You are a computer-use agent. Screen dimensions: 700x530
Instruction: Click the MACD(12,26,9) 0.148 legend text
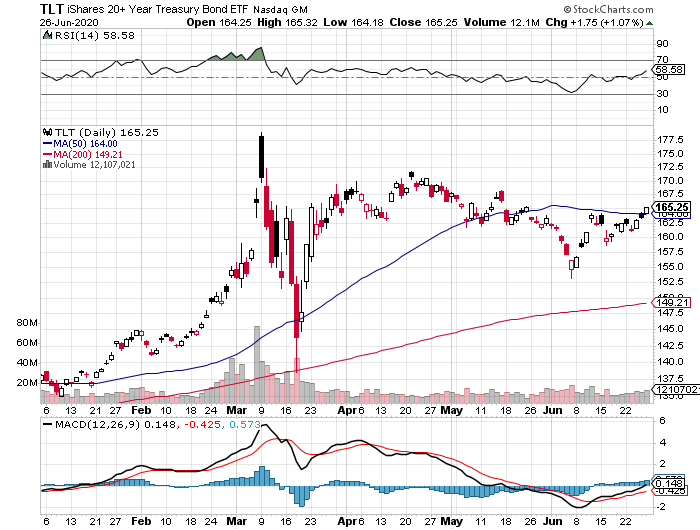point(115,424)
